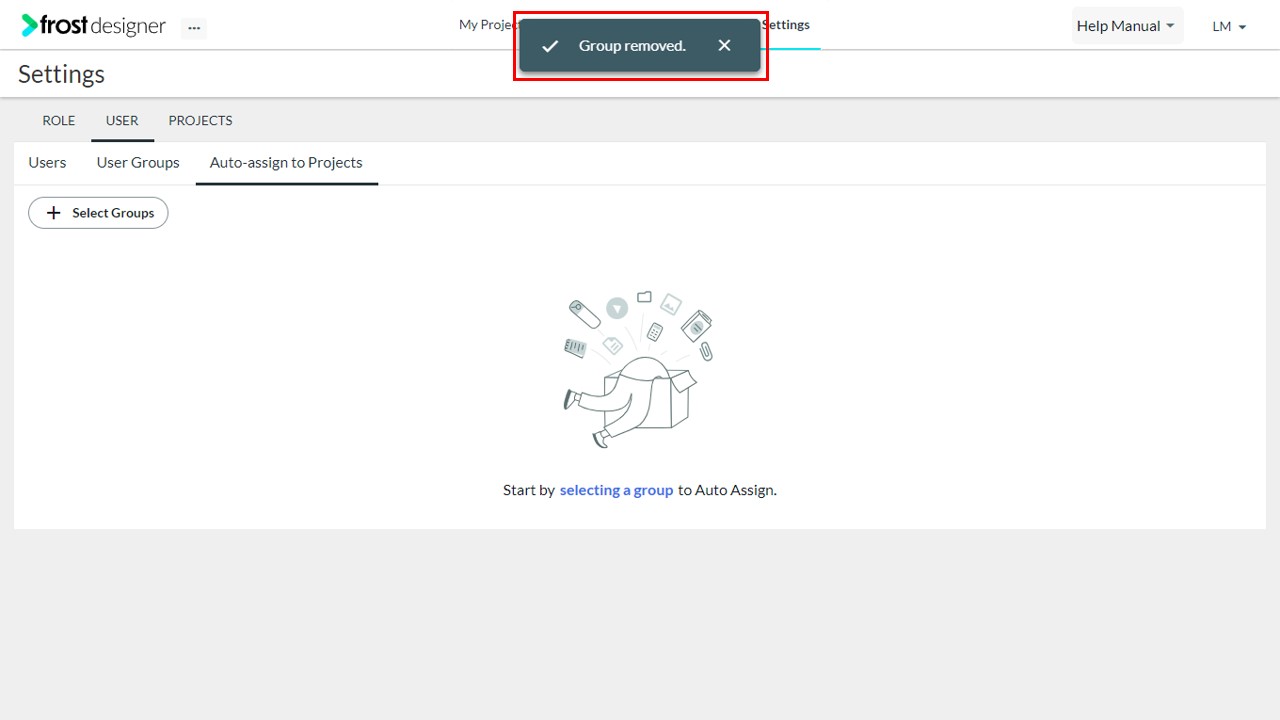The width and height of the screenshot is (1280, 720).
Task: Open the three-dot menu beside the logo
Action: point(194,28)
